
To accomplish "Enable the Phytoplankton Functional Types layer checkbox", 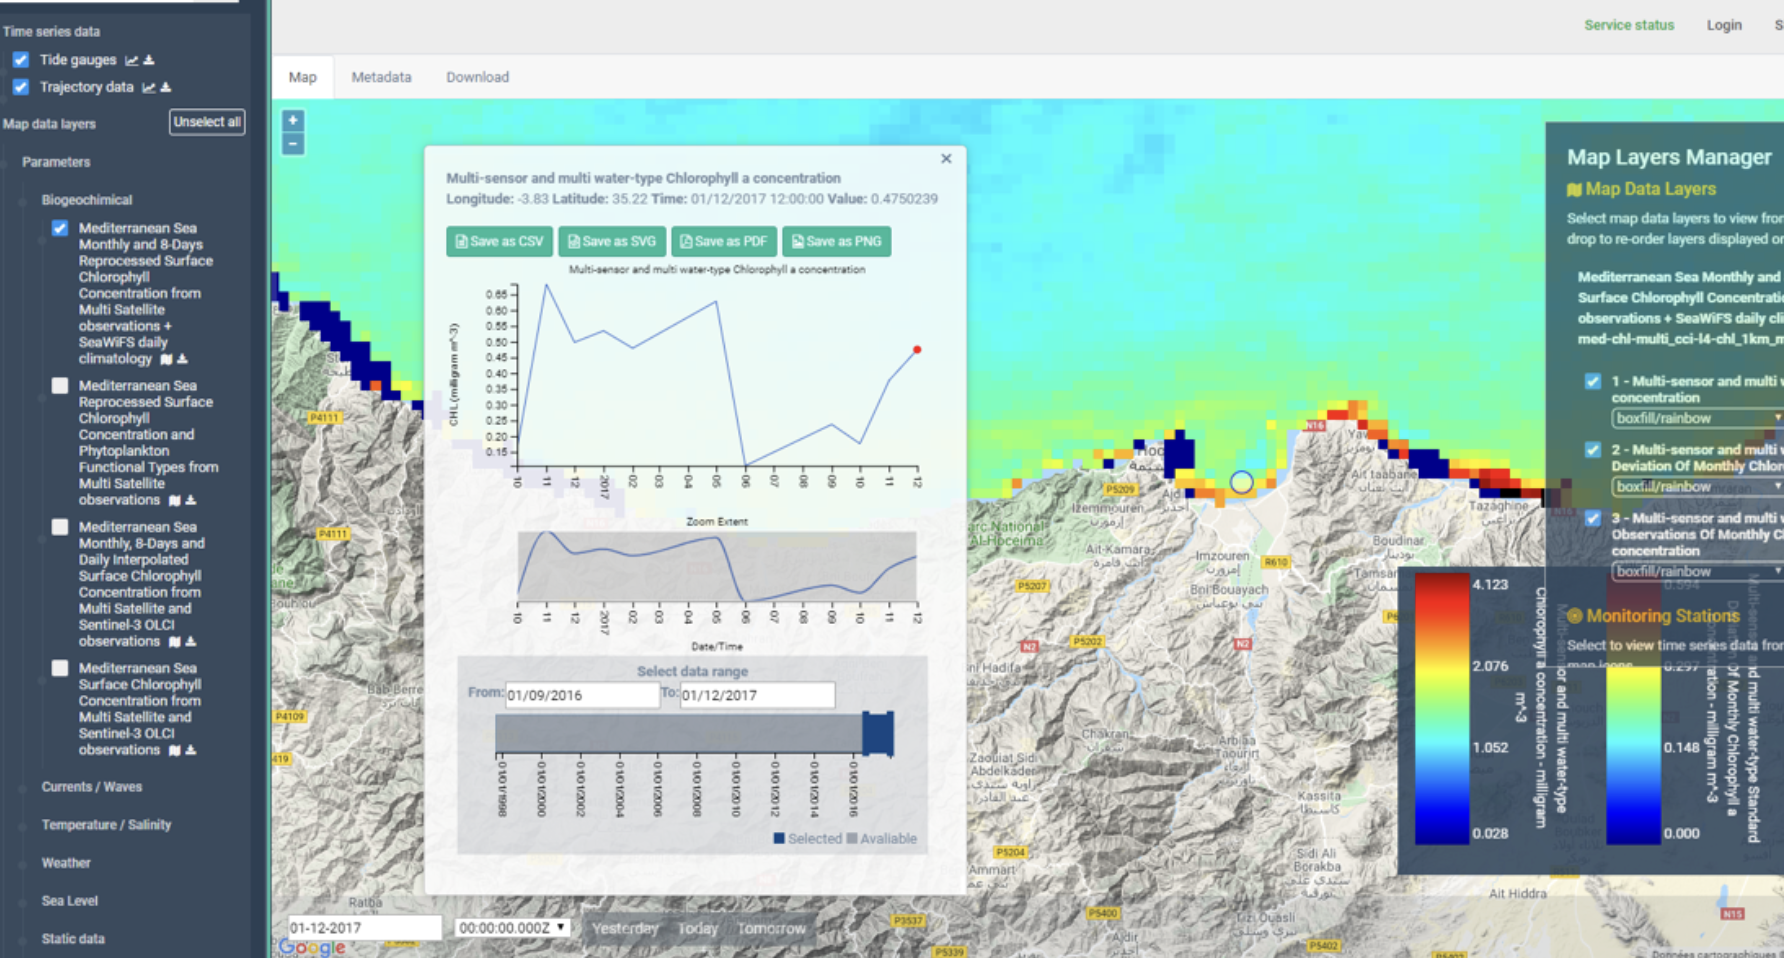I will [x=60, y=386].
